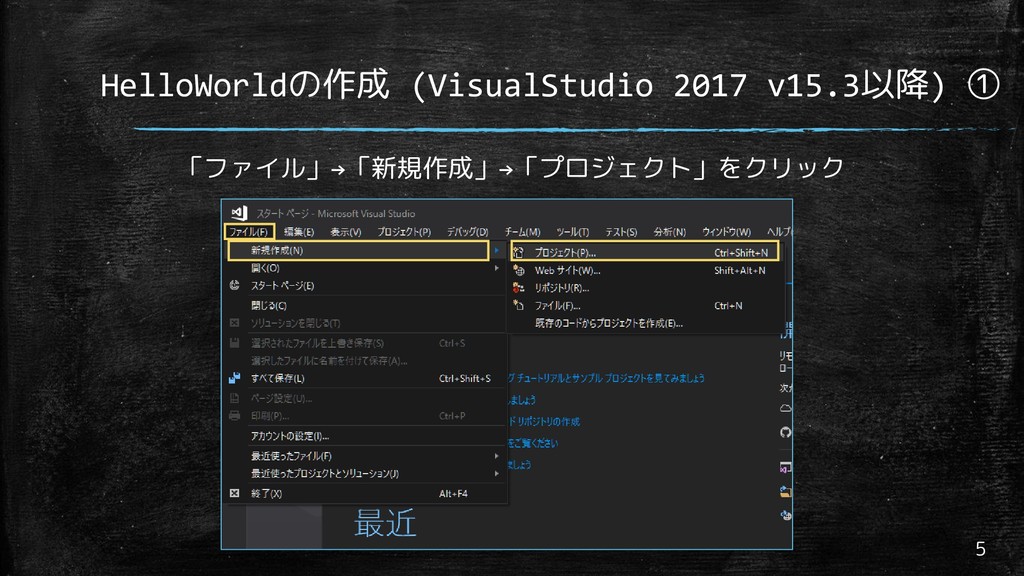
Task: Click the cloud icon on Start Page right side
Action: [786, 408]
